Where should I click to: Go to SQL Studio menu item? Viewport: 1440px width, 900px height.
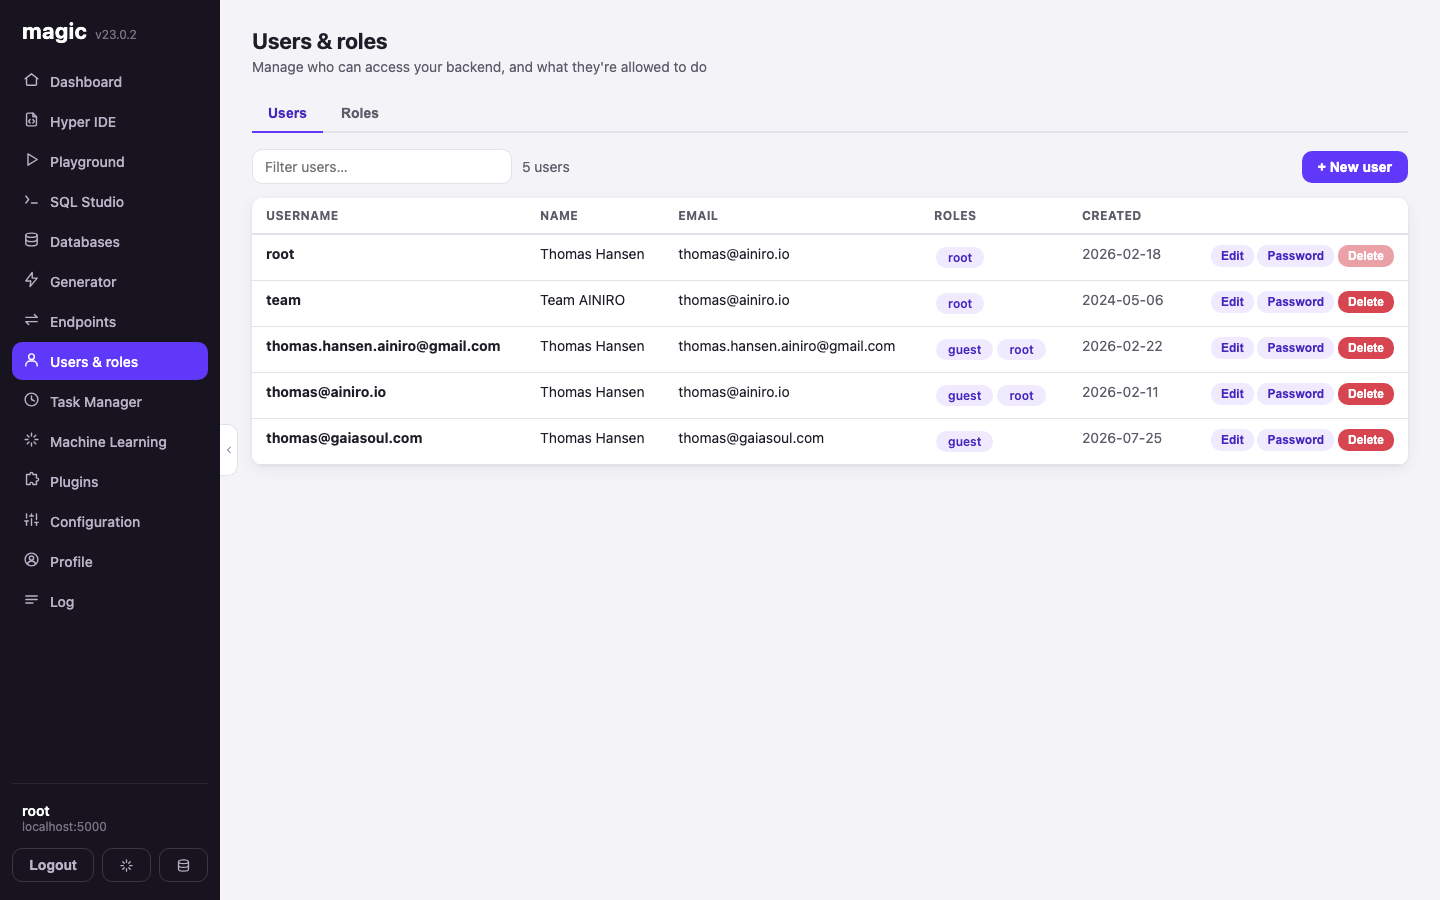pos(110,201)
